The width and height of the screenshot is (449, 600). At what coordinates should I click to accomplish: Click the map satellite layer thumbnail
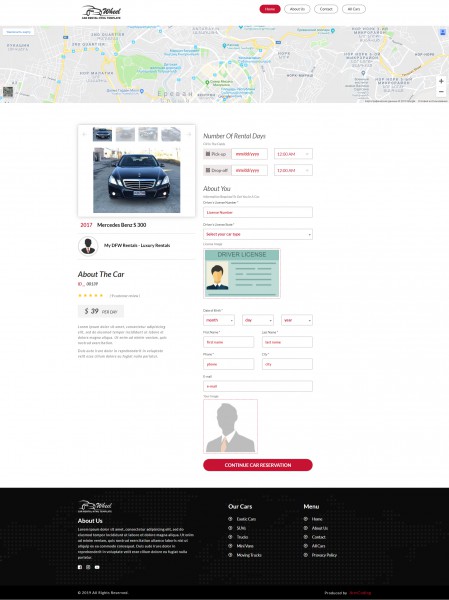pyautogui.click(x=8, y=91)
